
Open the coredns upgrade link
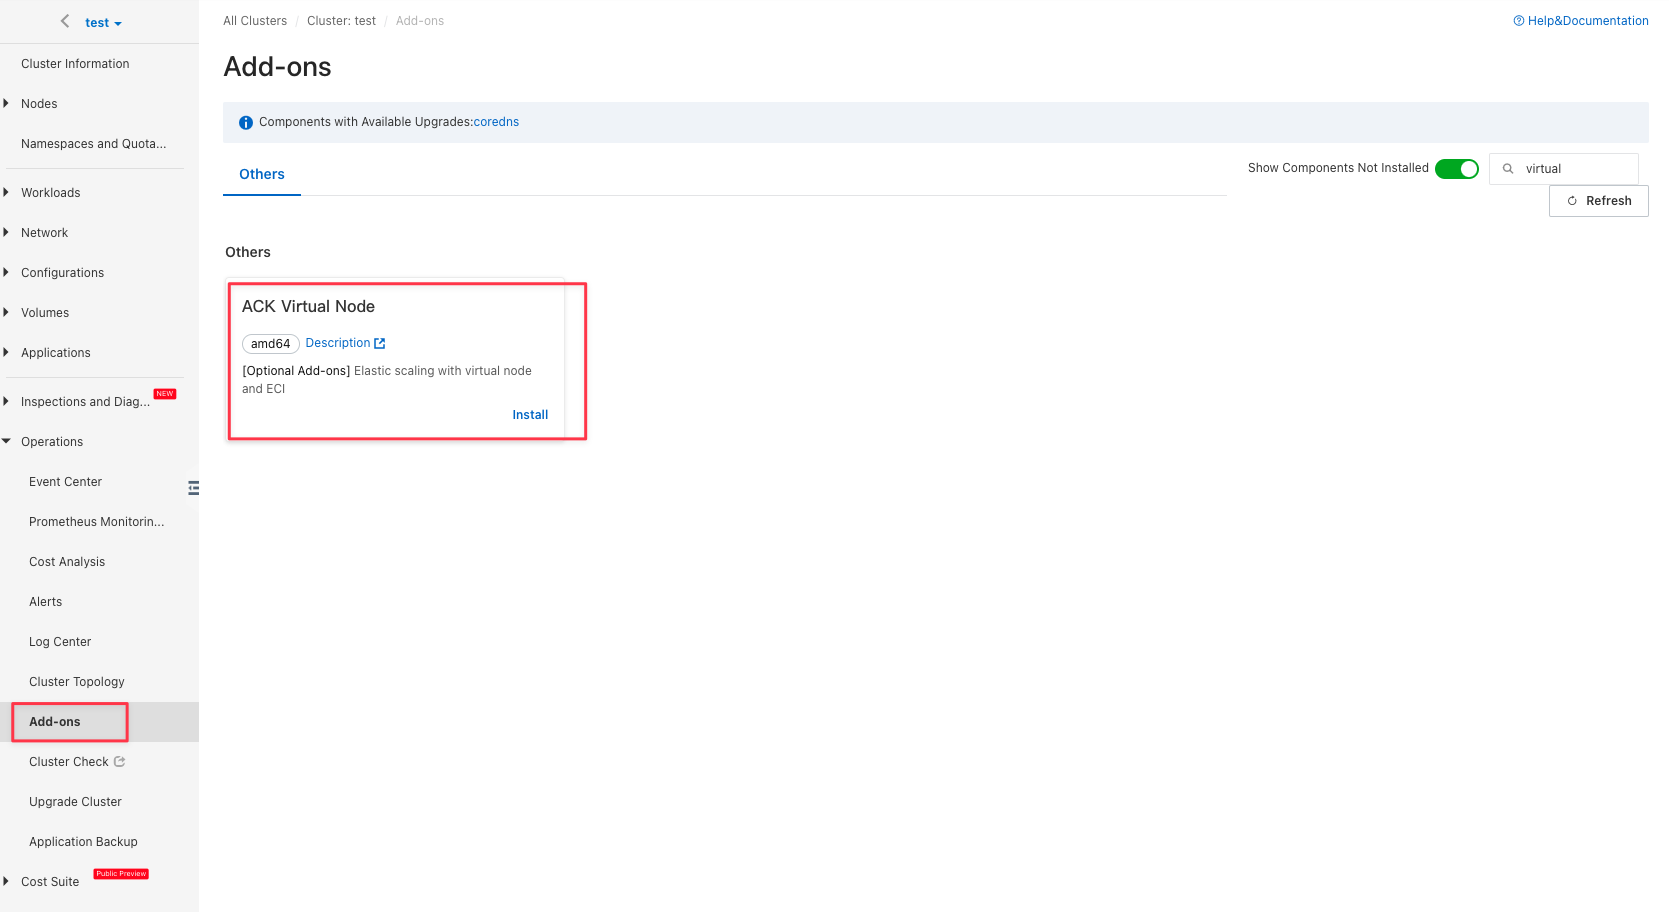click(496, 122)
